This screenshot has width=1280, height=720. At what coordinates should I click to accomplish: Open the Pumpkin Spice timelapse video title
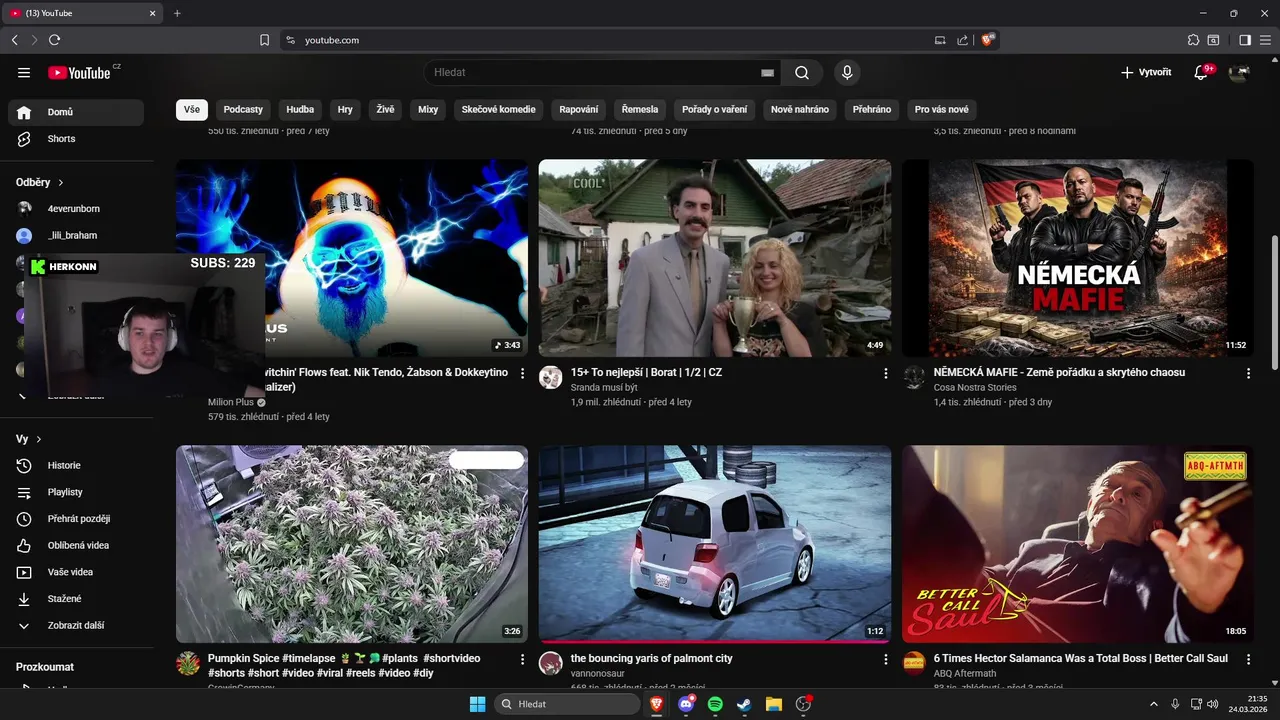pyautogui.click(x=344, y=666)
